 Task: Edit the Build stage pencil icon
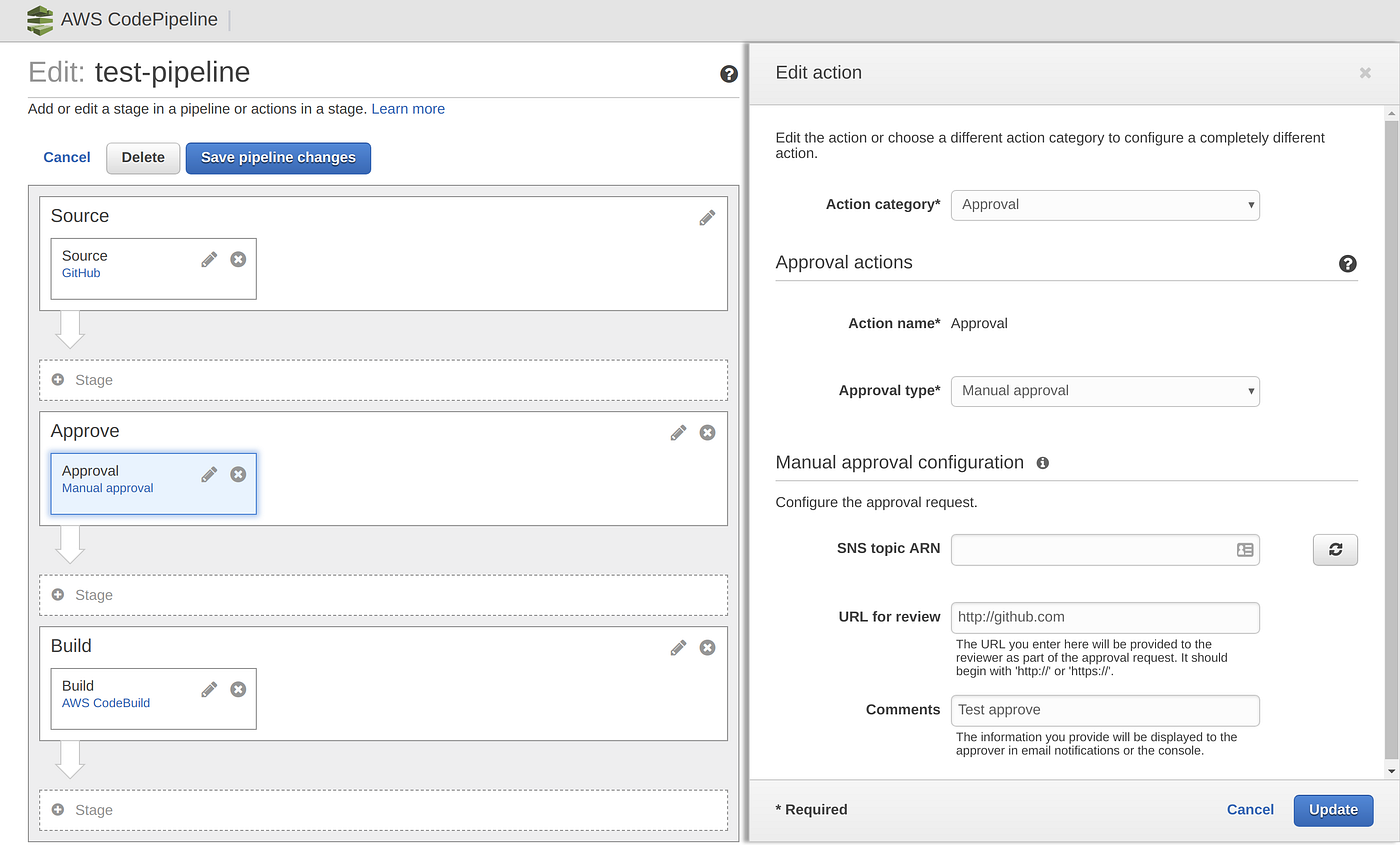click(678, 647)
